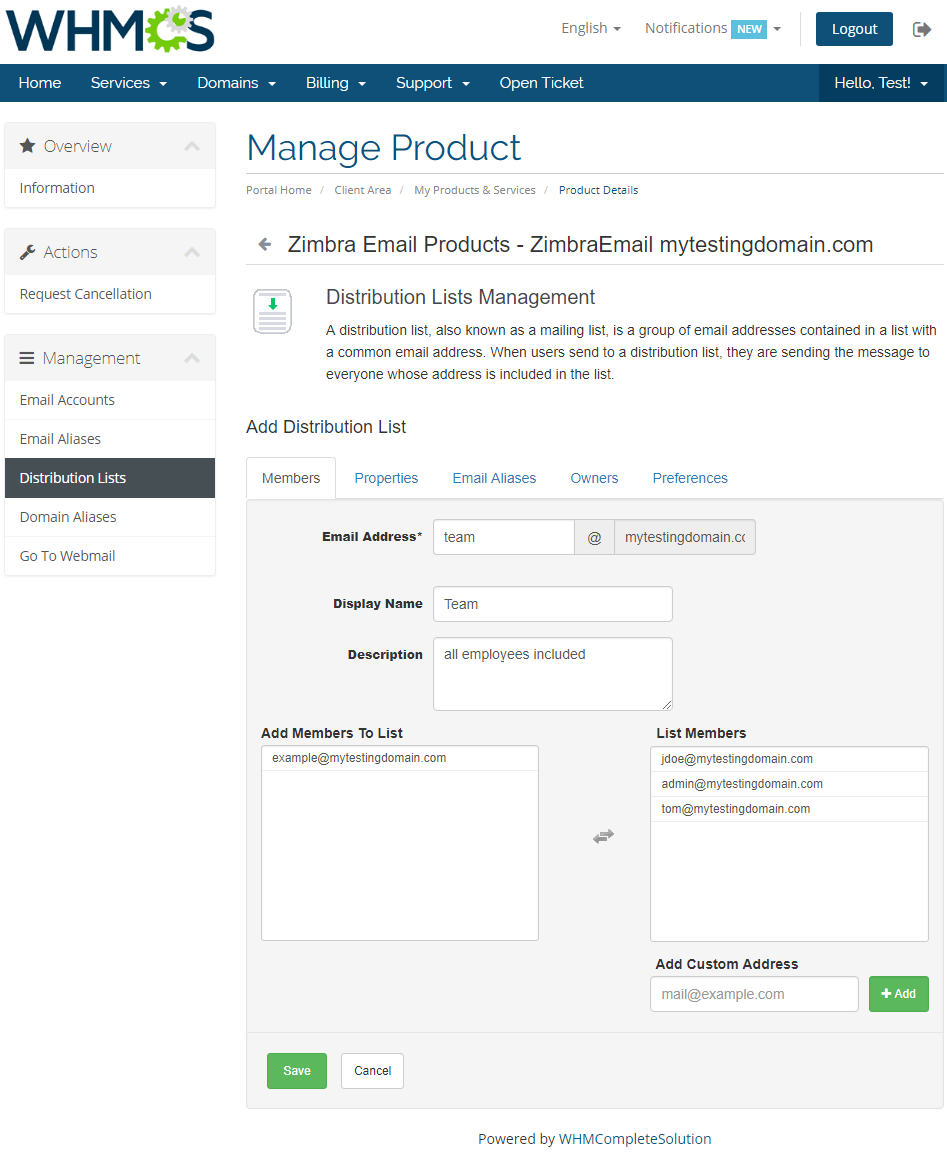Open Domain Aliases in sidebar
Image resolution: width=947 pixels, height=1163 pixels.
point(110,517)
